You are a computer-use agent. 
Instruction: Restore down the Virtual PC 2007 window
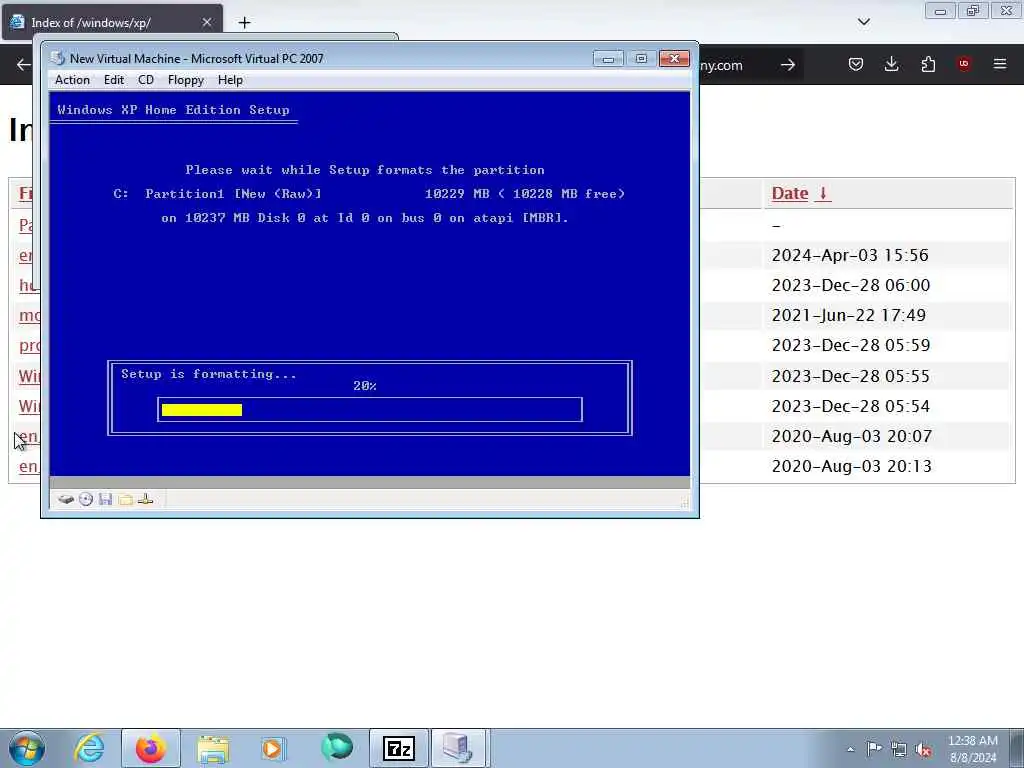click(x=641, y=59)
